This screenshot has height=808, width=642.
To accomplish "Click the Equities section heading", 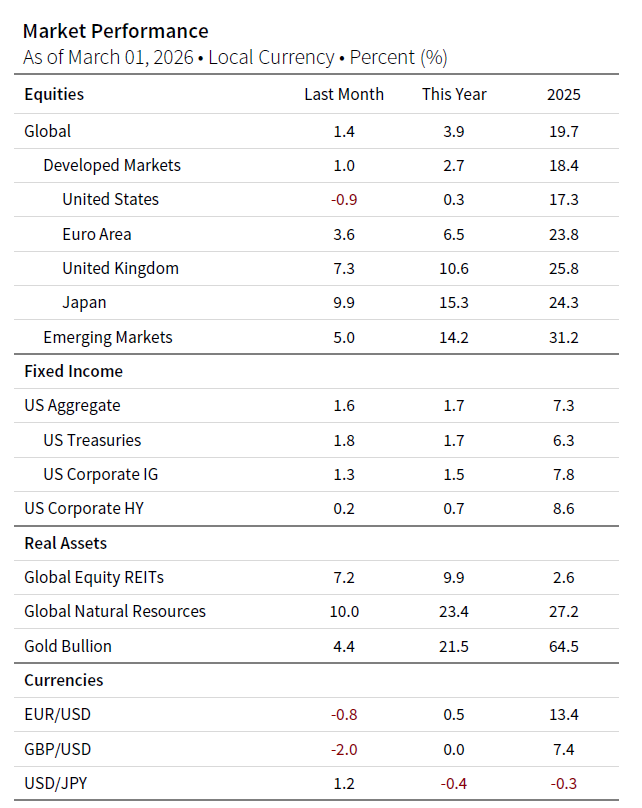I will coord(54,95).
